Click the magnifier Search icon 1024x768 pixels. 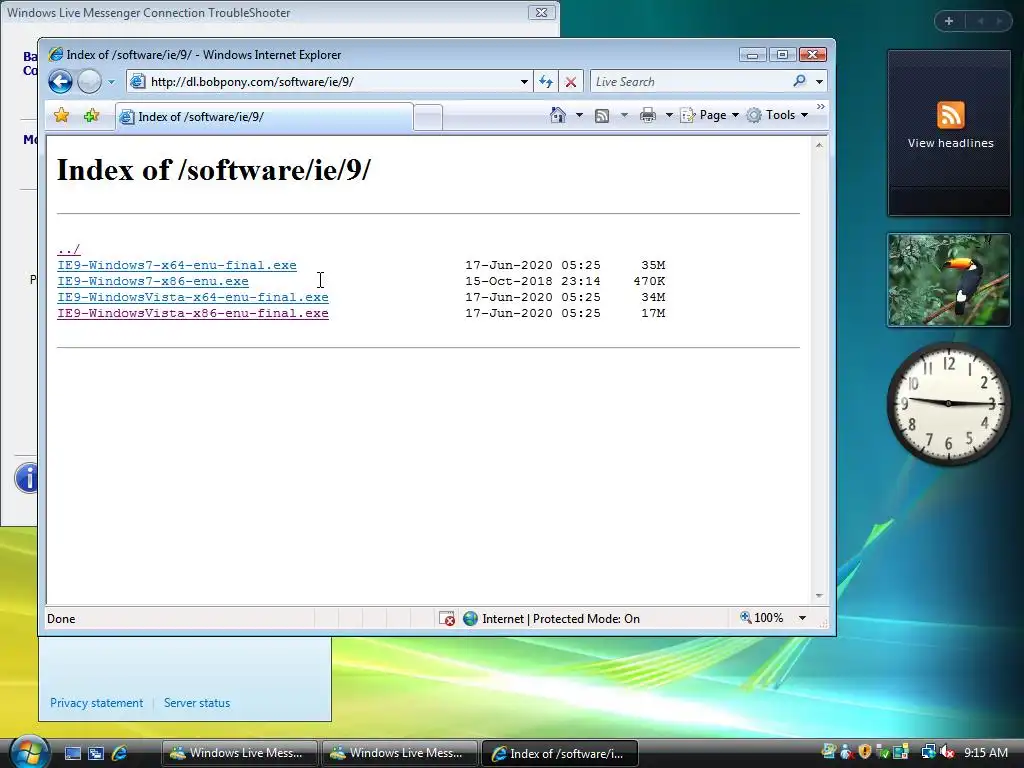pos(799,81)
